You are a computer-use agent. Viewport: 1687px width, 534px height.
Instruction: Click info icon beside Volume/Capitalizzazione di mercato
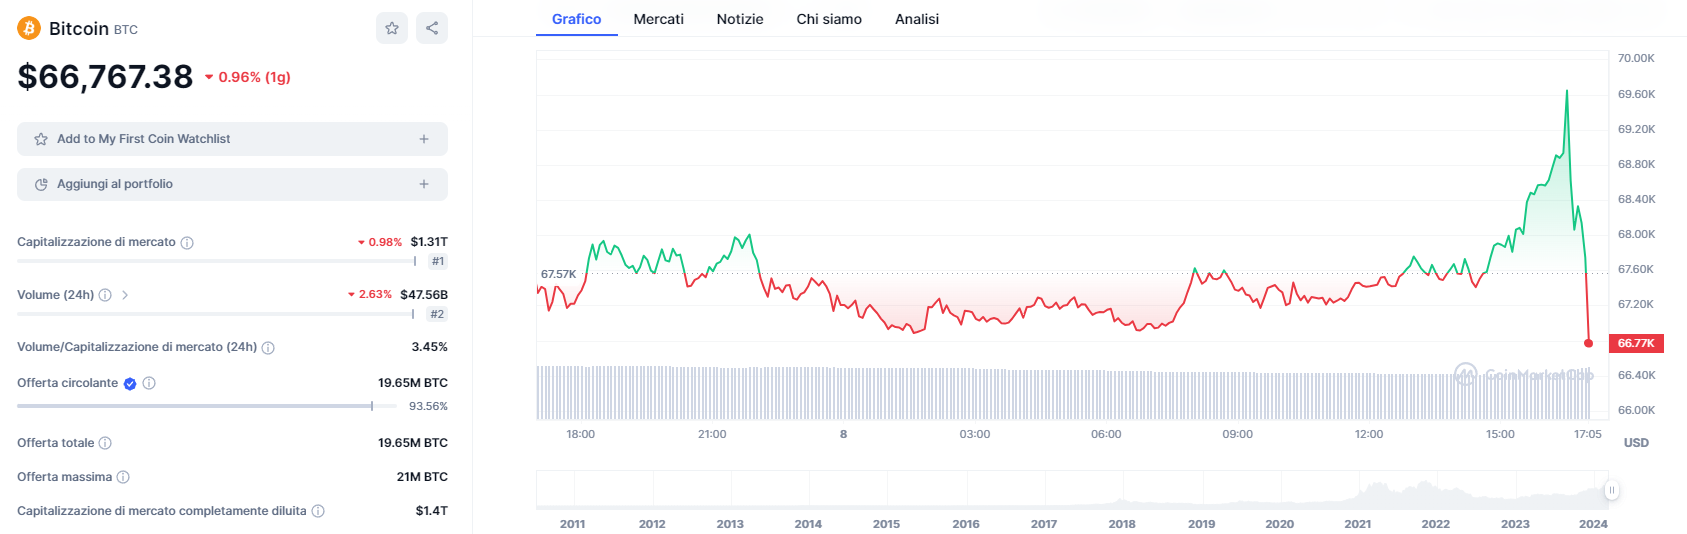(268, 348)
